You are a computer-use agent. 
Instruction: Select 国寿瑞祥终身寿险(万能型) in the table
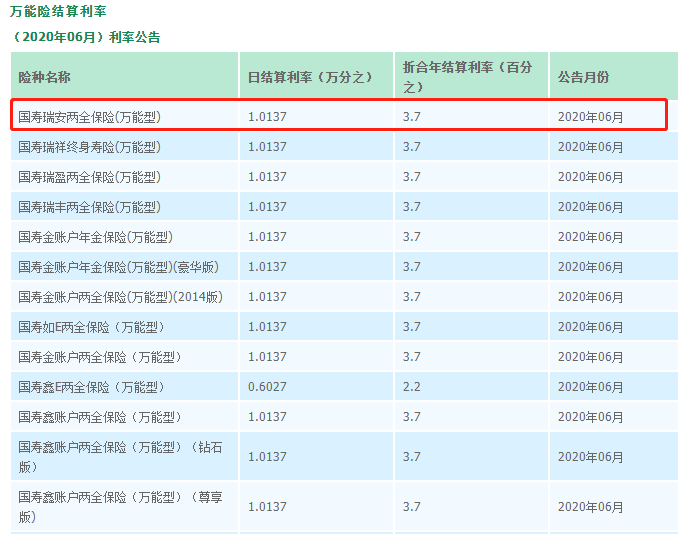89,147
